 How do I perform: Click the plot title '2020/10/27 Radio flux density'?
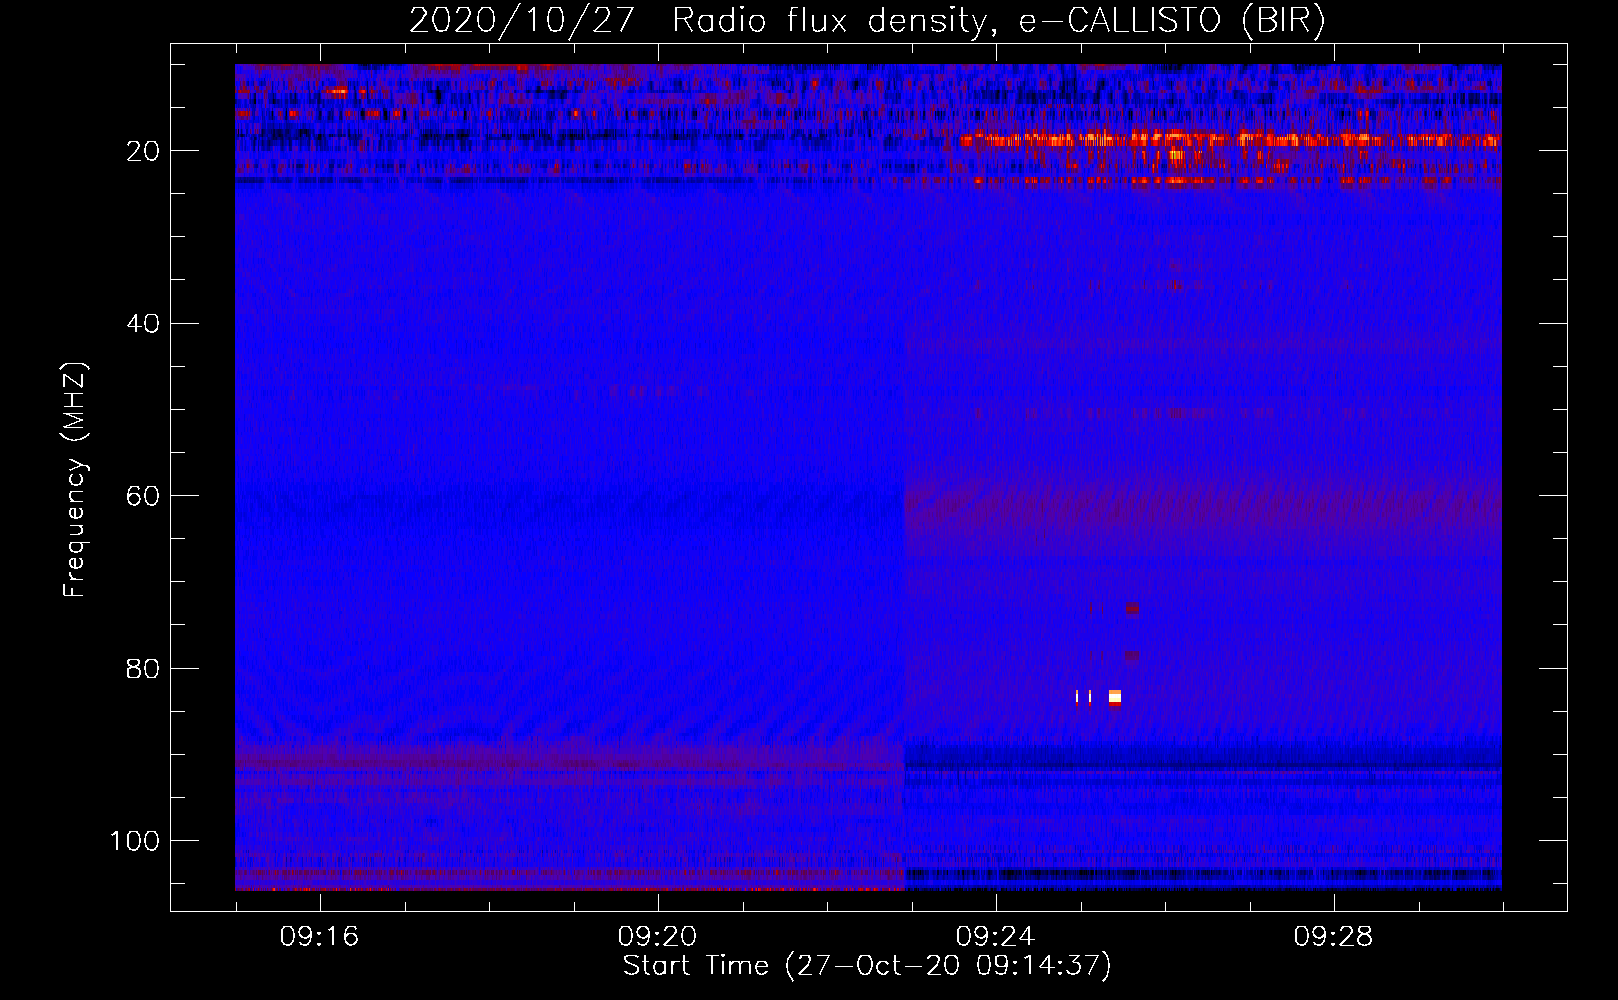tap(697, 21)
